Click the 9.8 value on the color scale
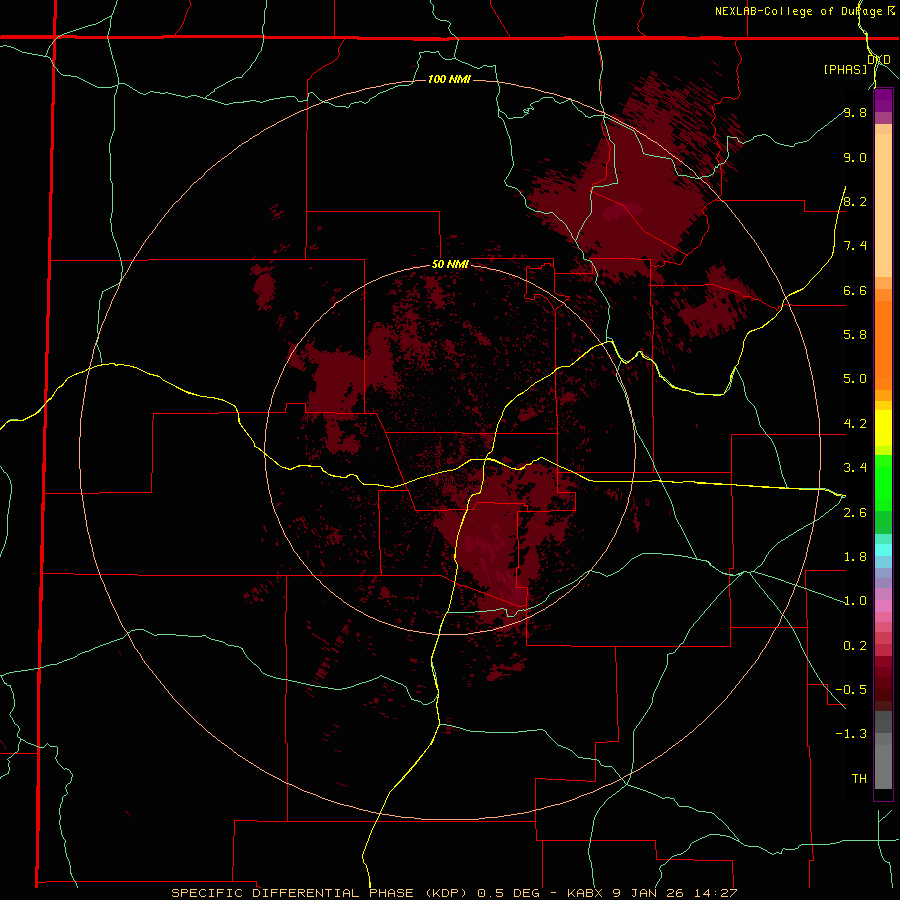900x900 pixels. click(x=855, y=112)
